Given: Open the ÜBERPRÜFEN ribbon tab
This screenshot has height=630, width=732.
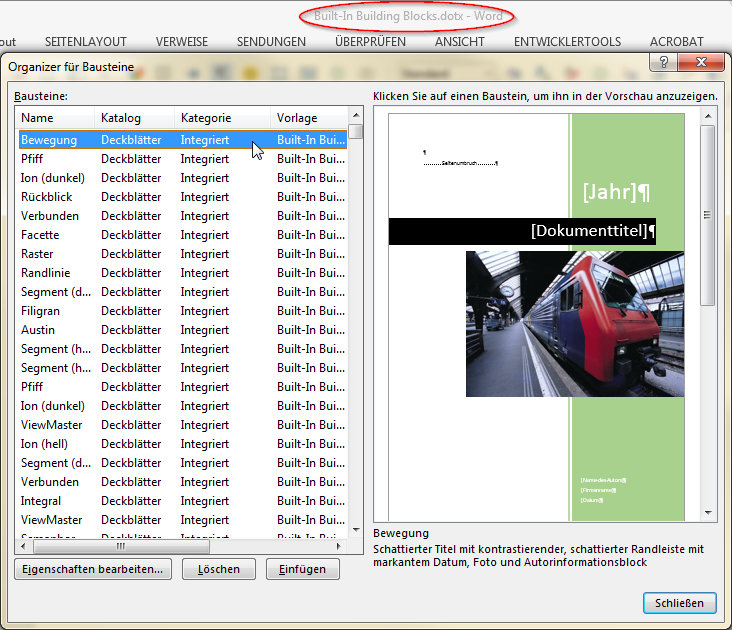Looking at the screenshot, I should (370, 42).
